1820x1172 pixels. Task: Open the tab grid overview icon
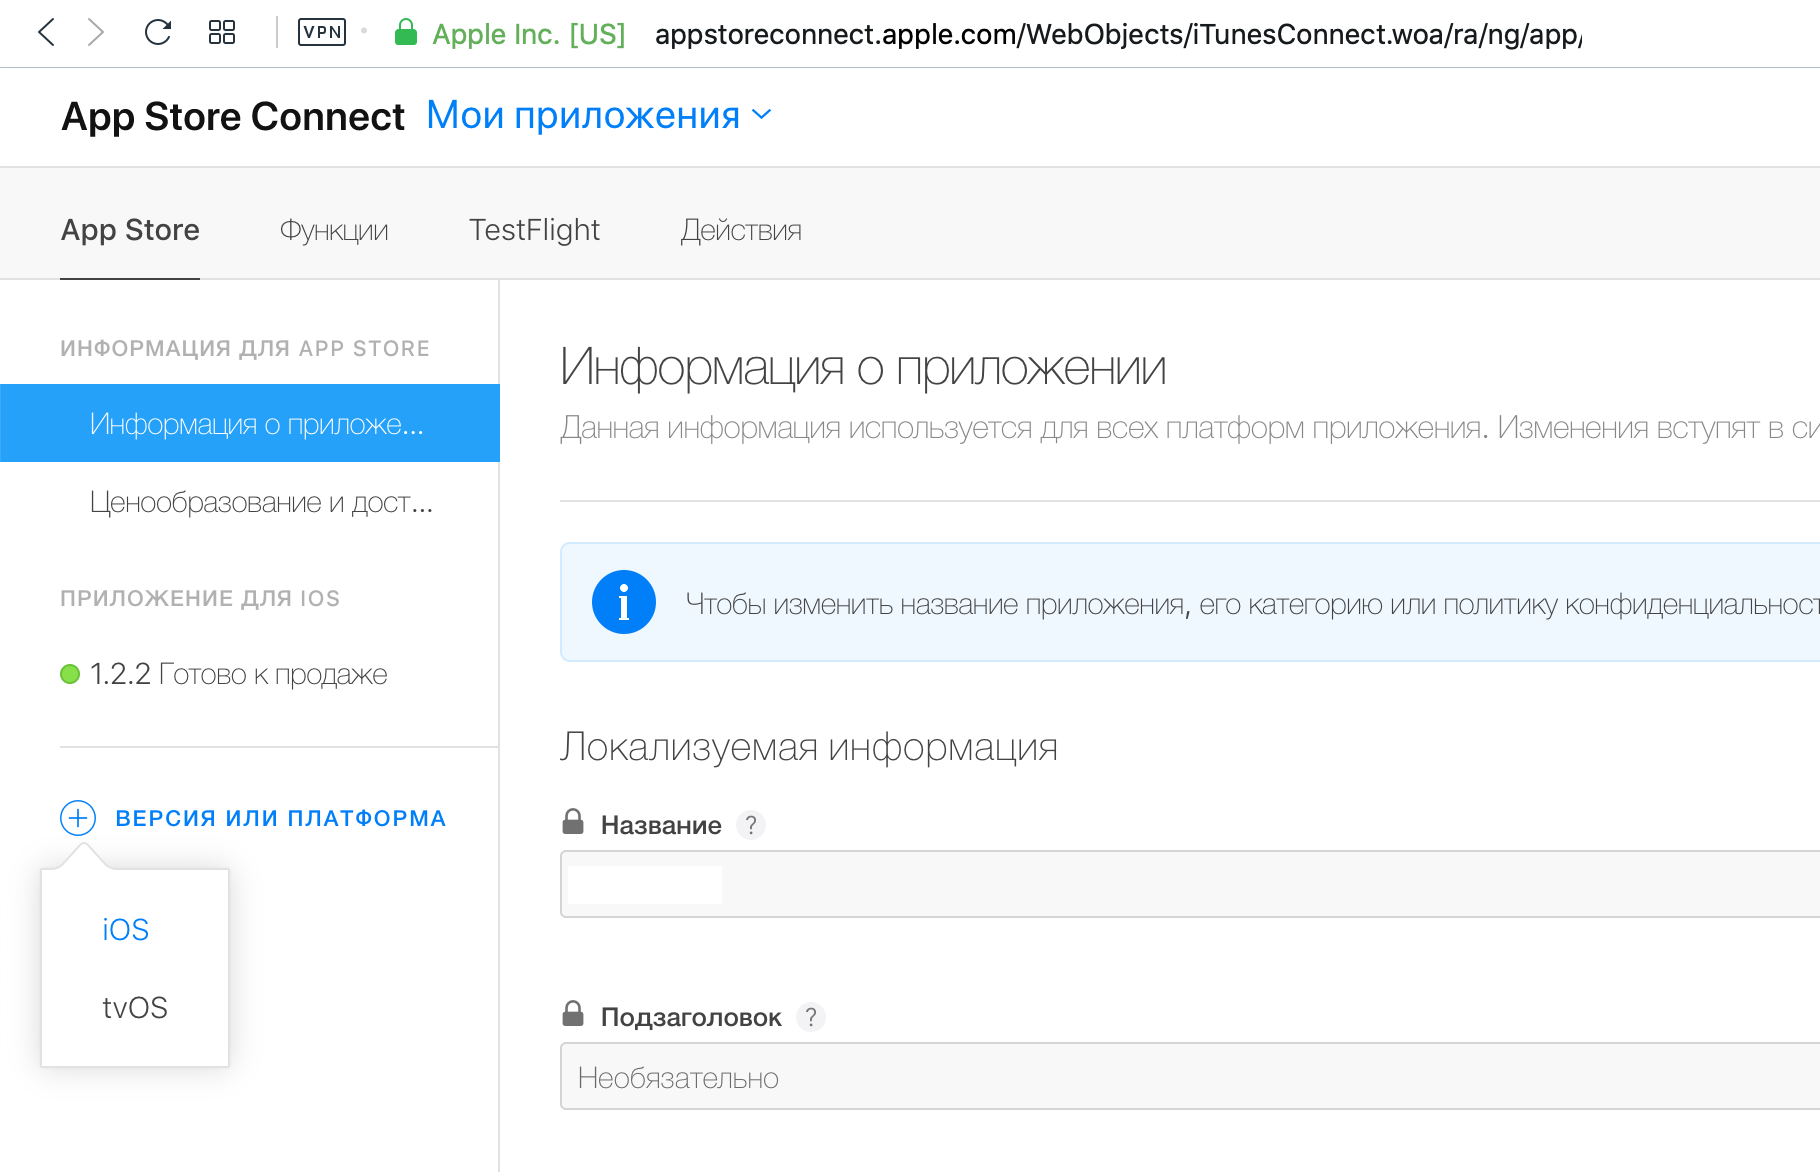coord(222,33)
